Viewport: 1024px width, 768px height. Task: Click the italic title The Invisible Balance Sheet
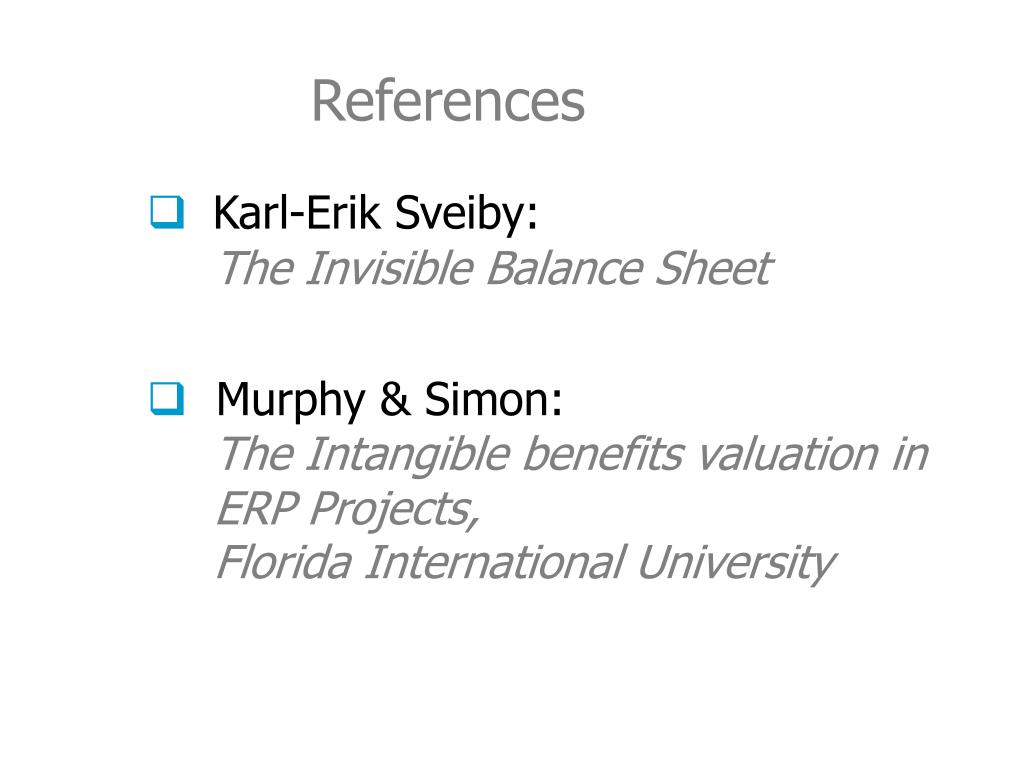point(495,268)
